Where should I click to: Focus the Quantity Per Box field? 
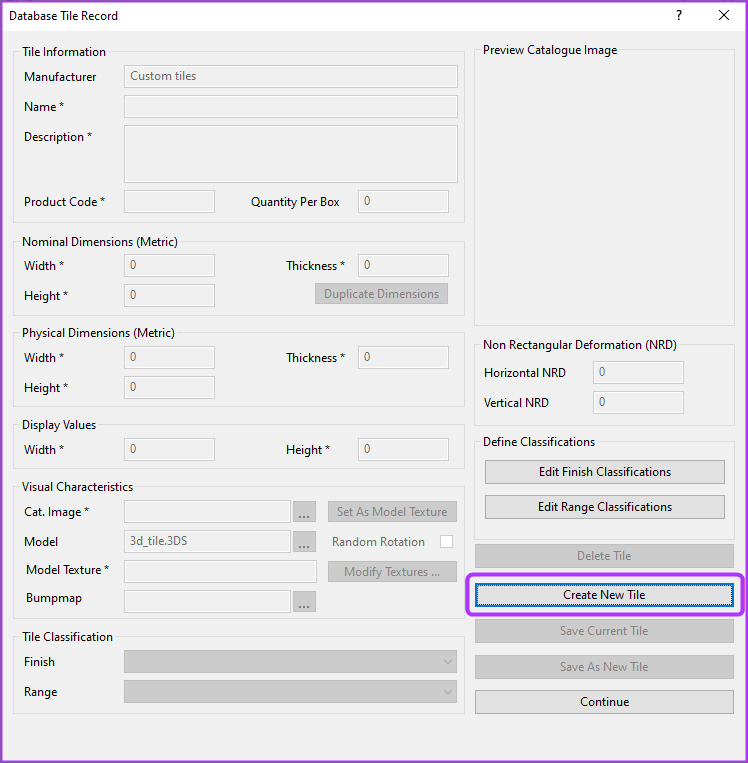pyautogui.click(x=403, y=201)
